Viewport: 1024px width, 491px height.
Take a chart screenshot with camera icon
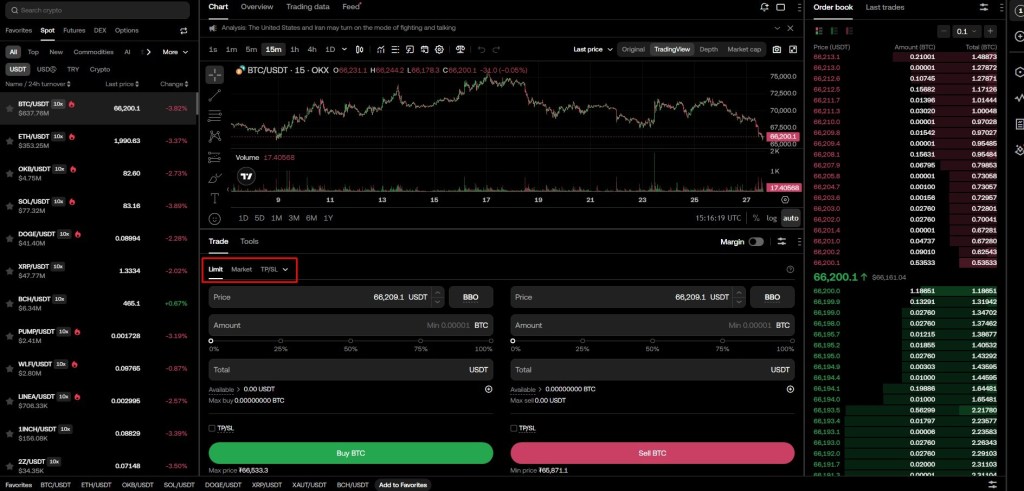(776, 50)
